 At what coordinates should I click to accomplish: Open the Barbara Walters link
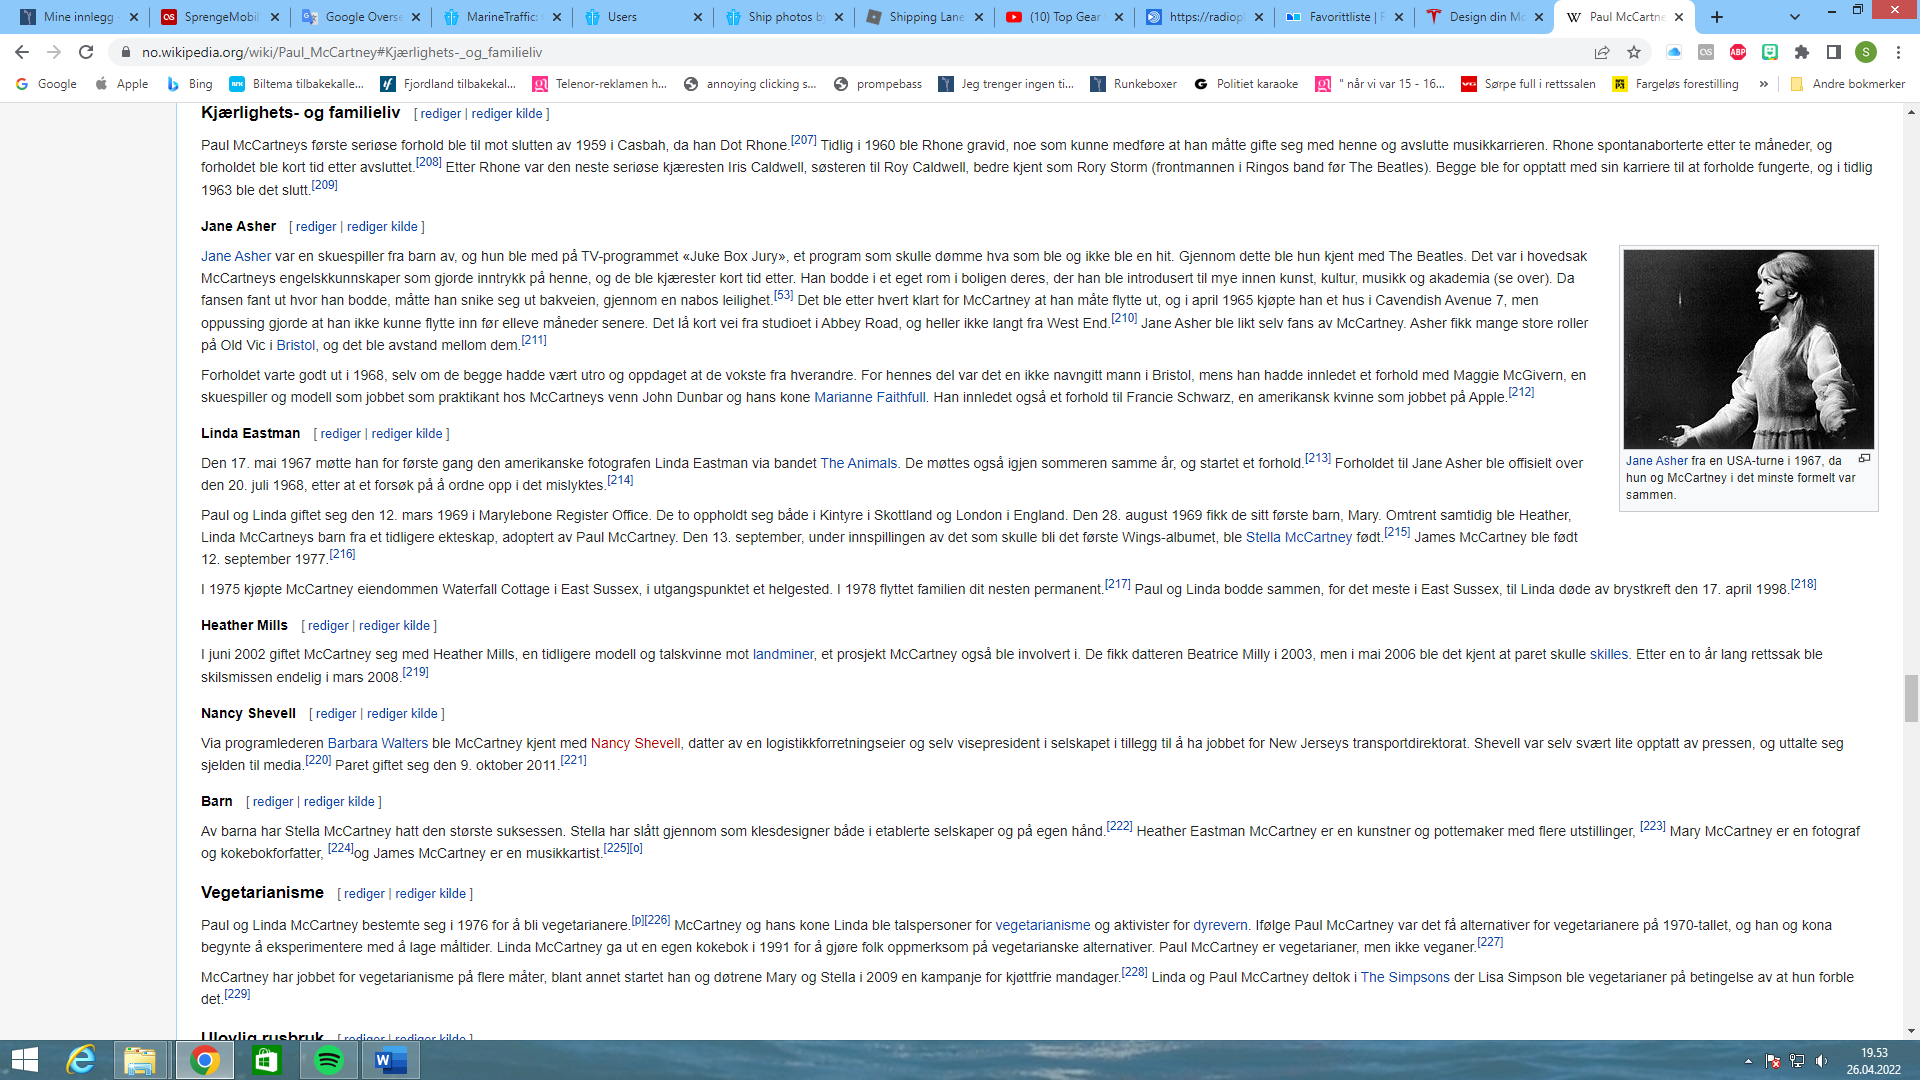click(378, 744)
